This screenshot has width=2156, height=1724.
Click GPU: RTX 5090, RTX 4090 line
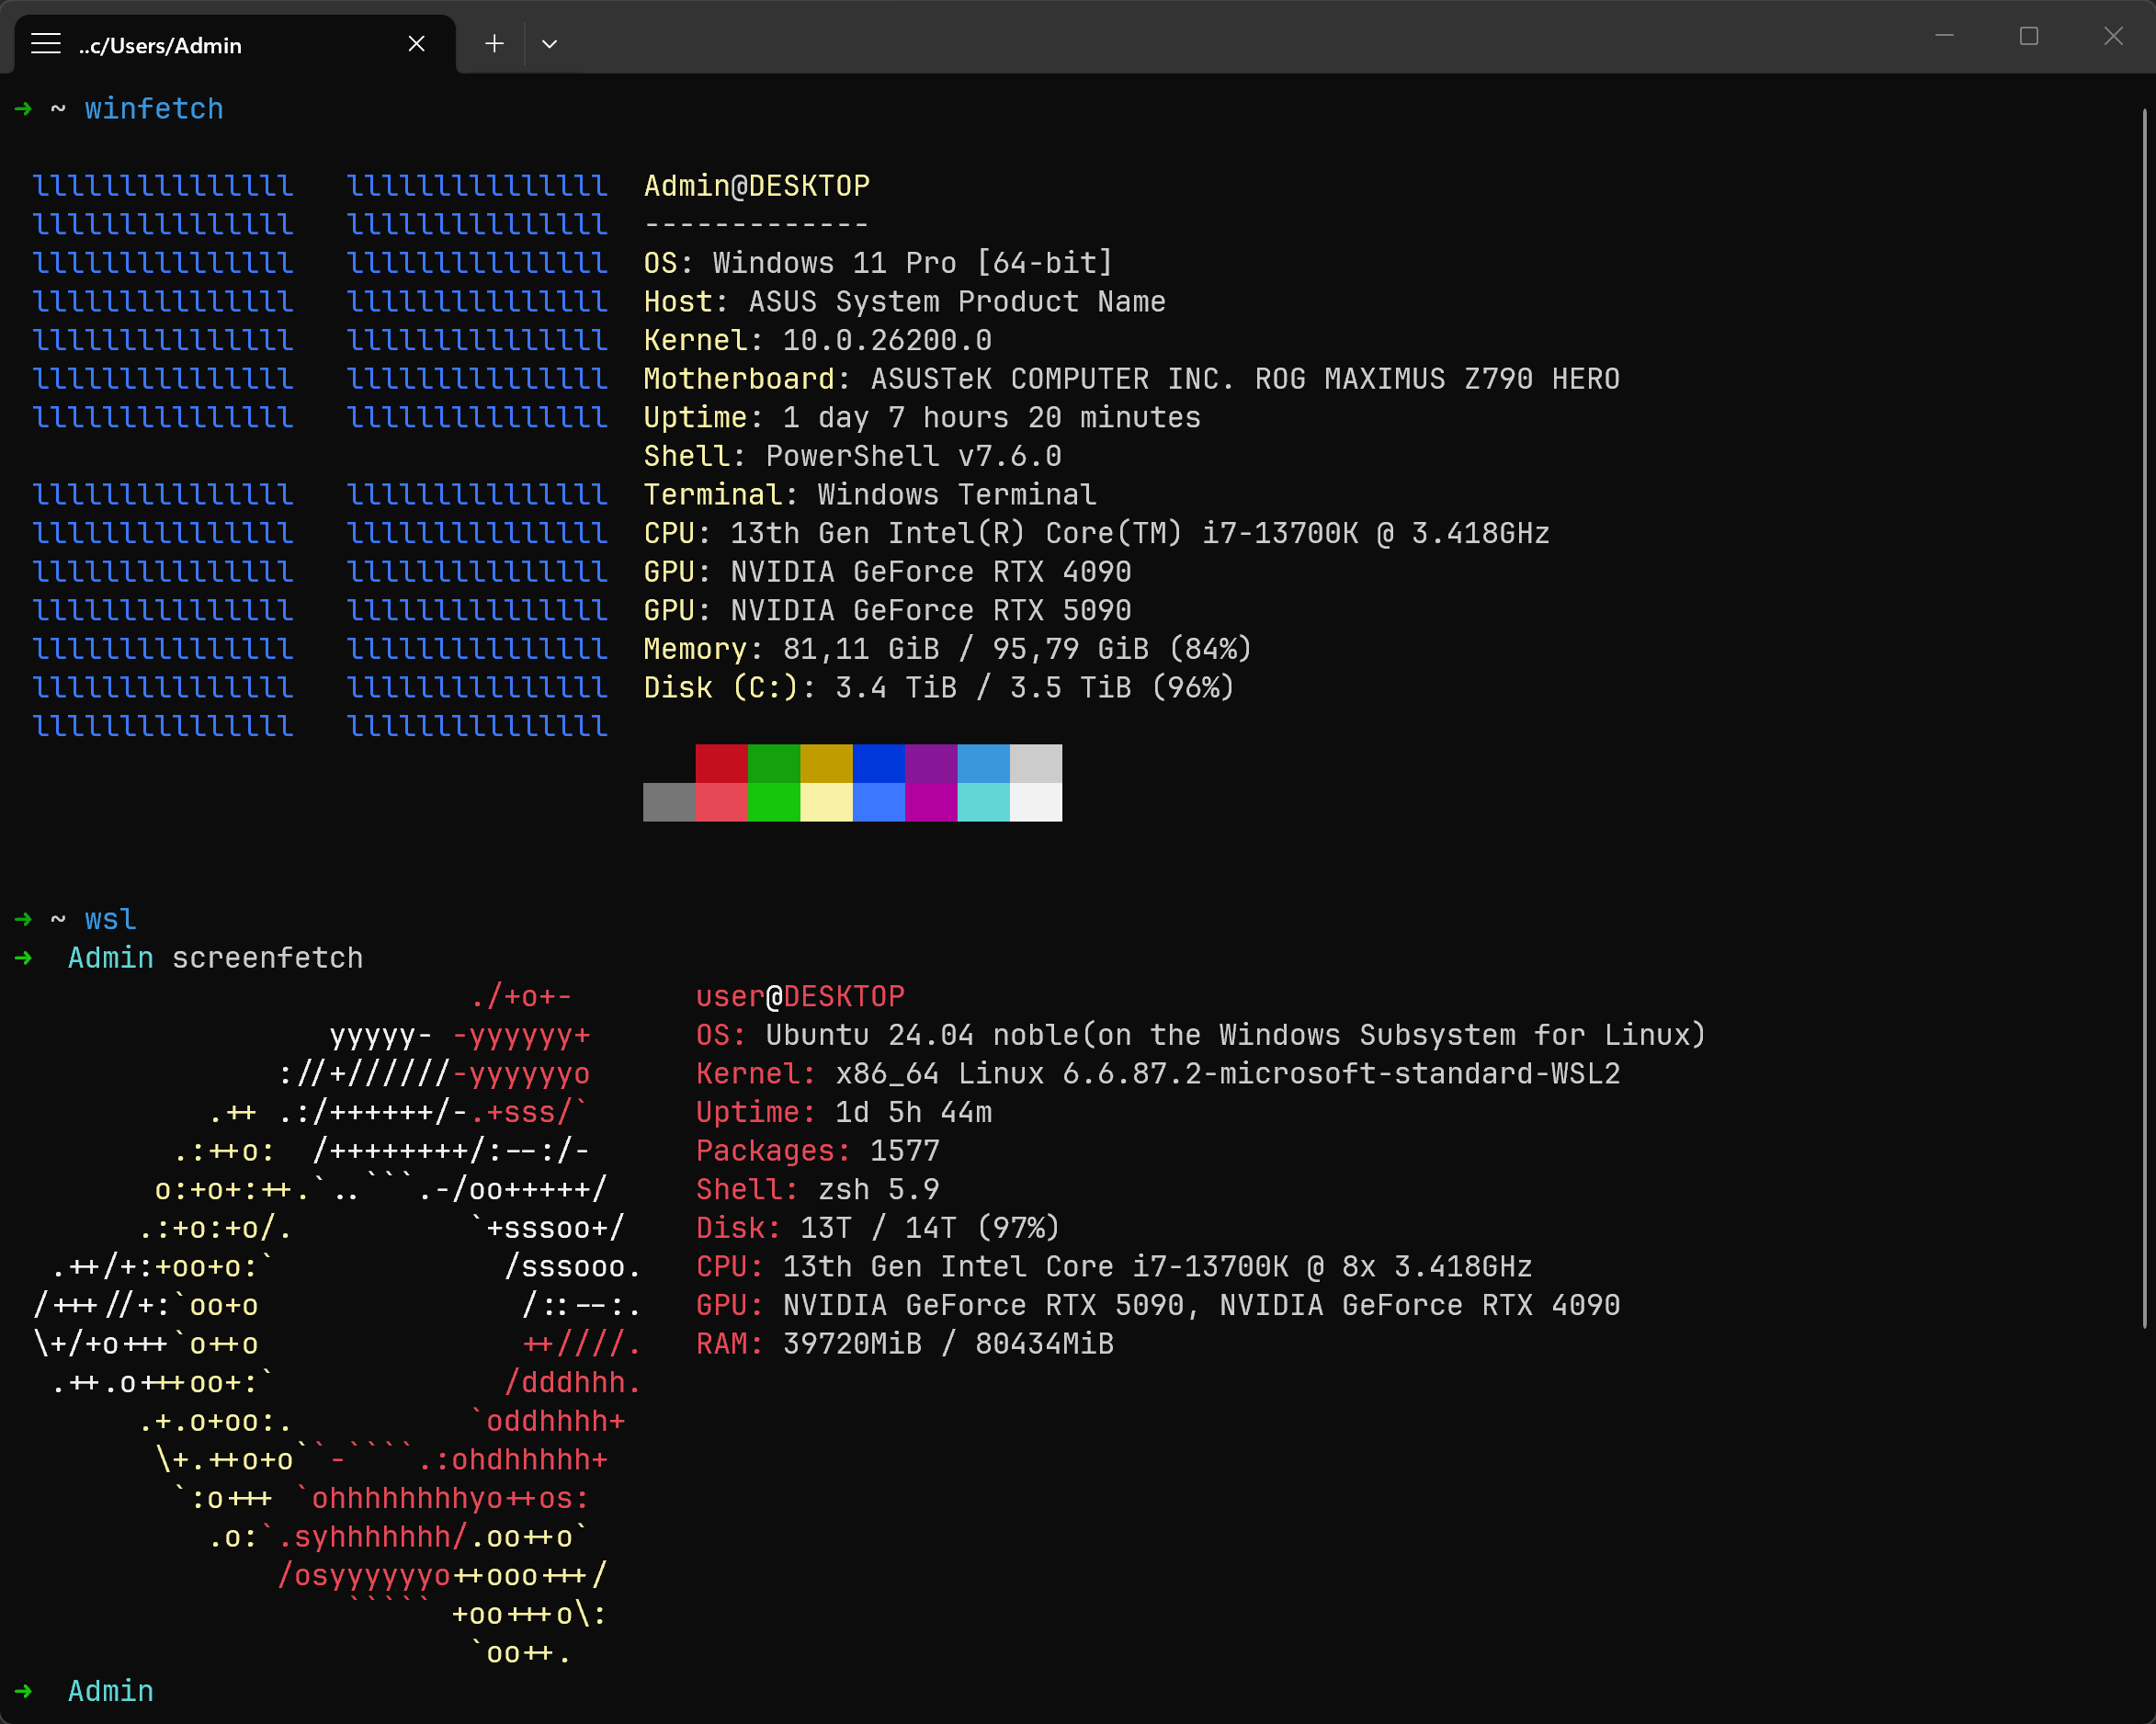1158,1306
